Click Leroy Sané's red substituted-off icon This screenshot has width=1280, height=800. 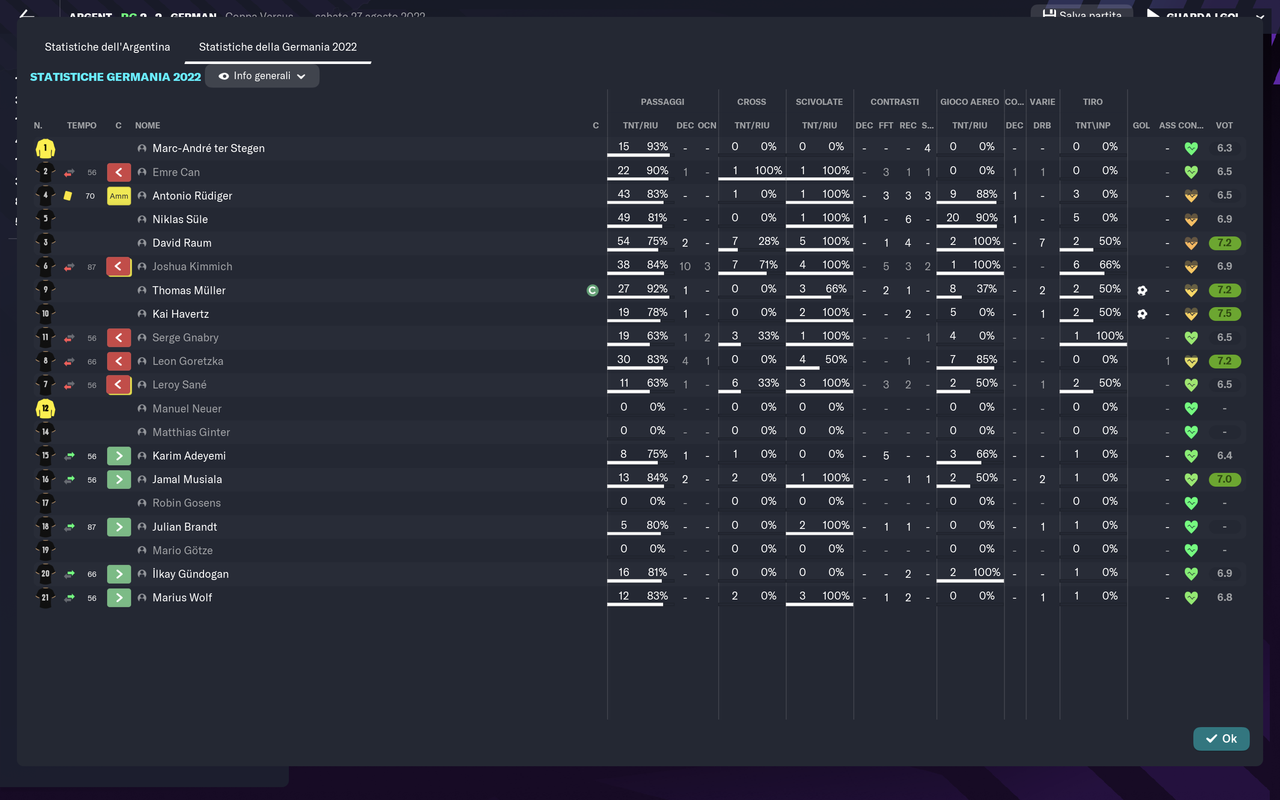119,385
